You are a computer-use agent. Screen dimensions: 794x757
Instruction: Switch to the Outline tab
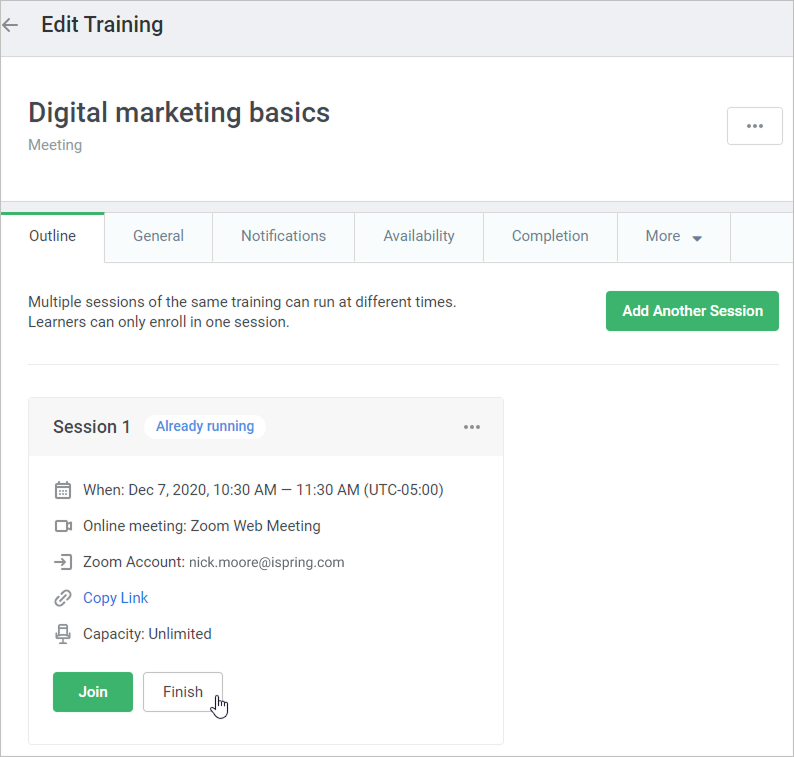[52, 237]
